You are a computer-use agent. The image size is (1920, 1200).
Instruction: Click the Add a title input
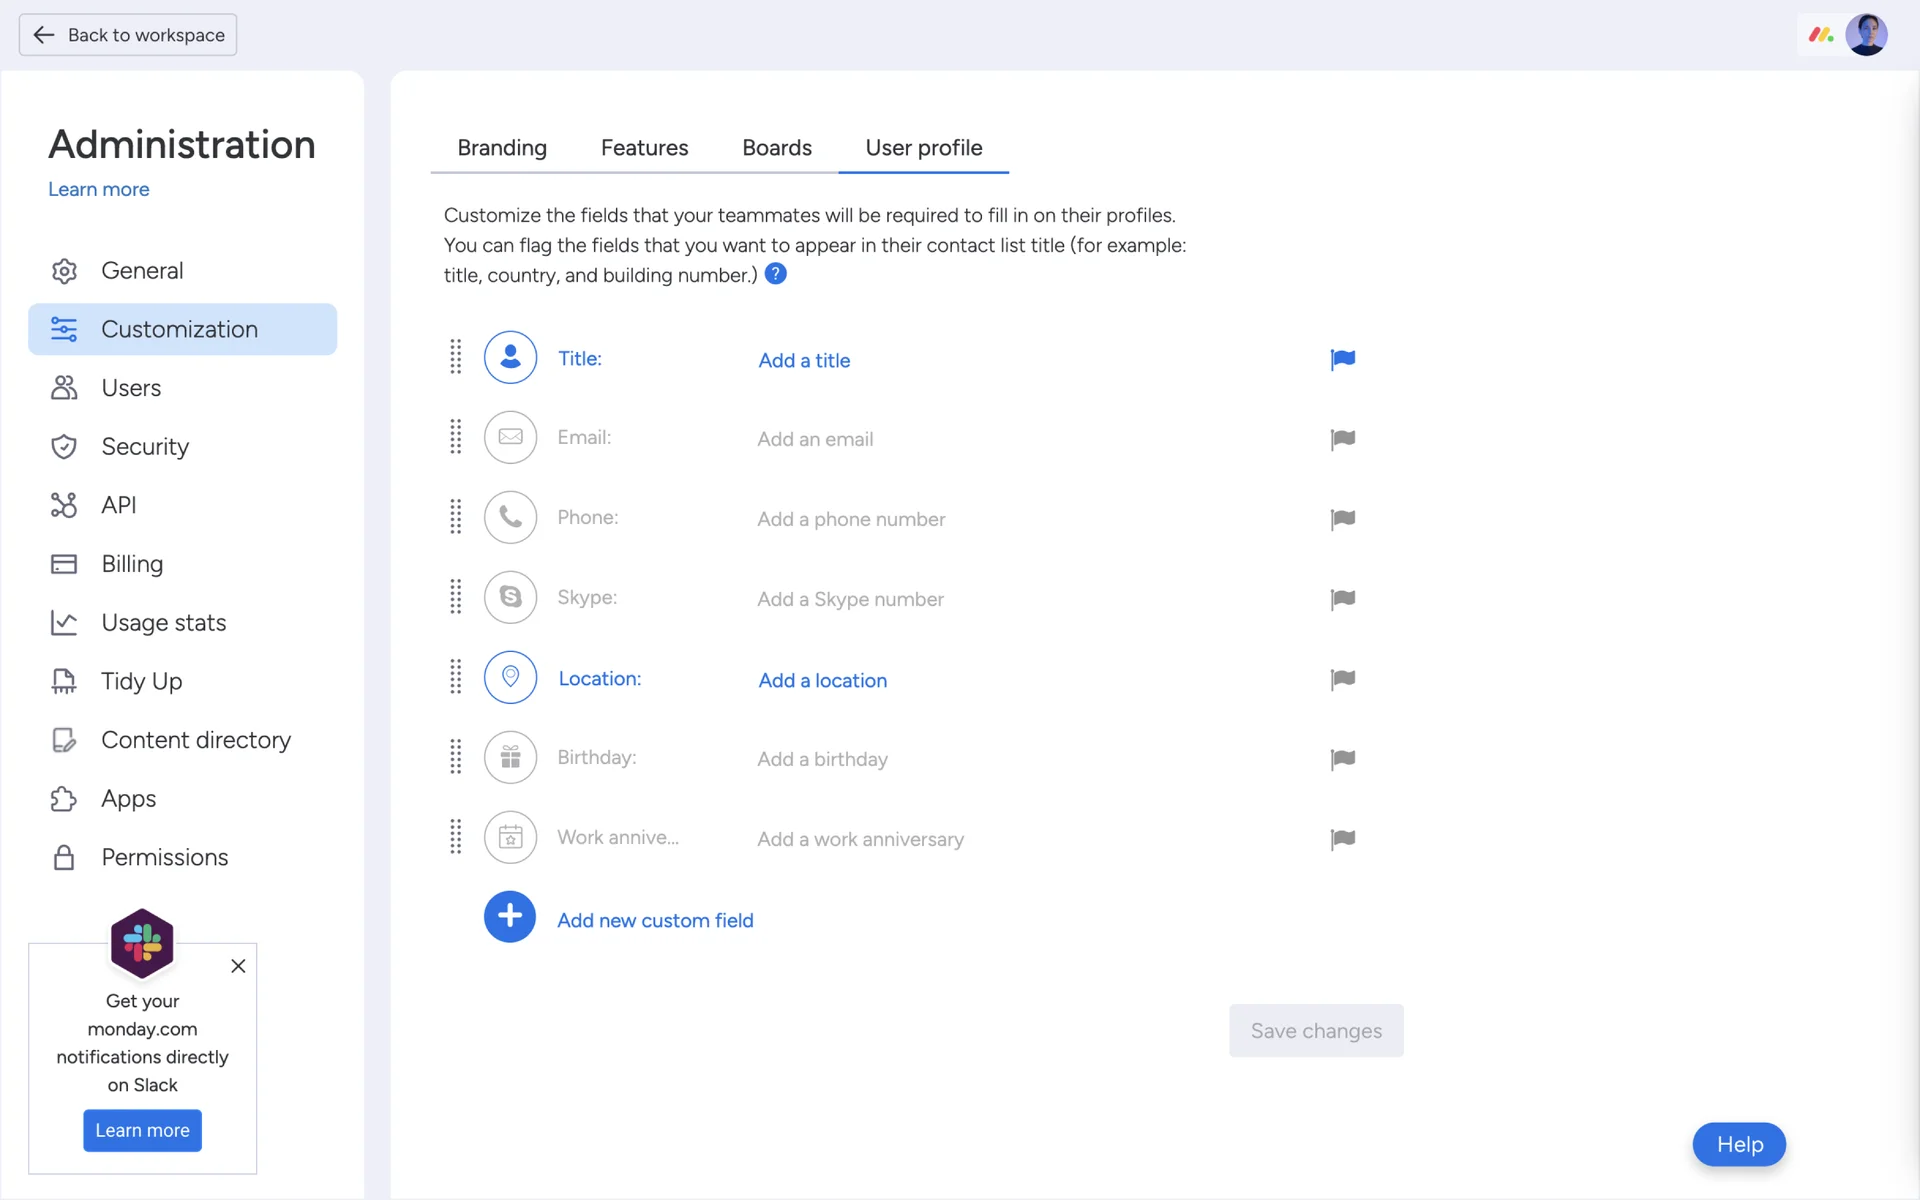pyautogui.click(x=804, y=360)
